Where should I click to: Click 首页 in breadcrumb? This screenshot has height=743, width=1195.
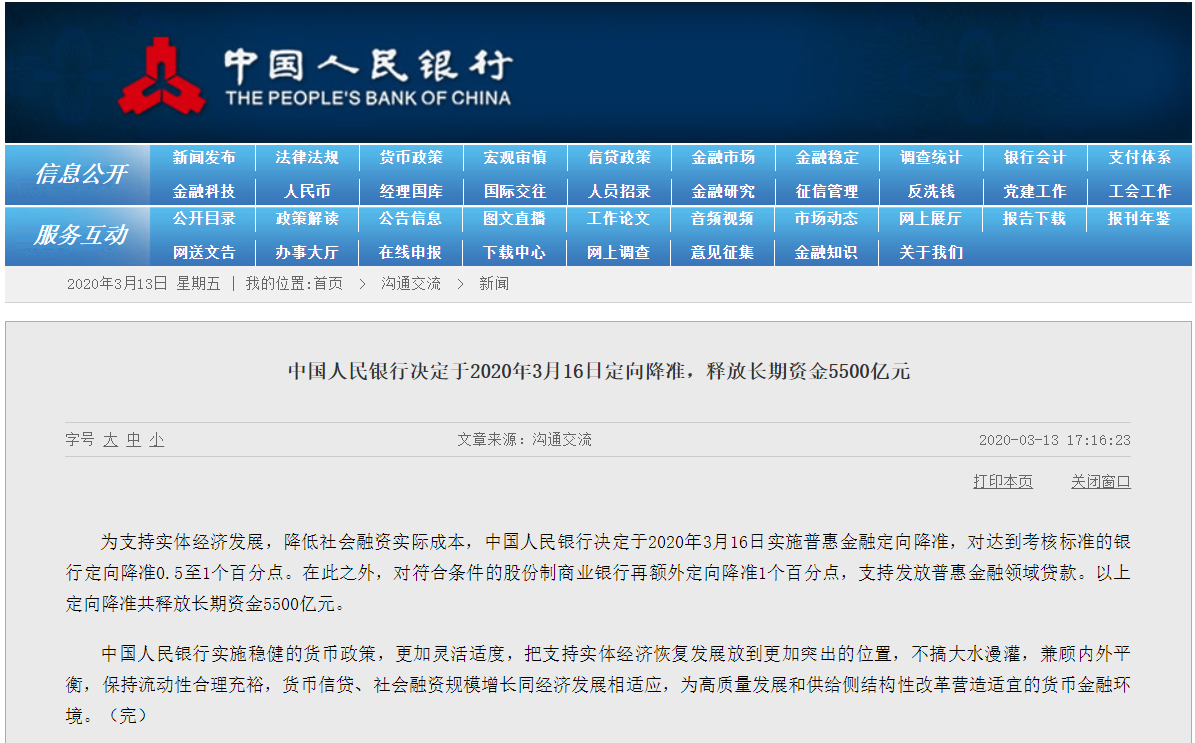pos(328,284)
